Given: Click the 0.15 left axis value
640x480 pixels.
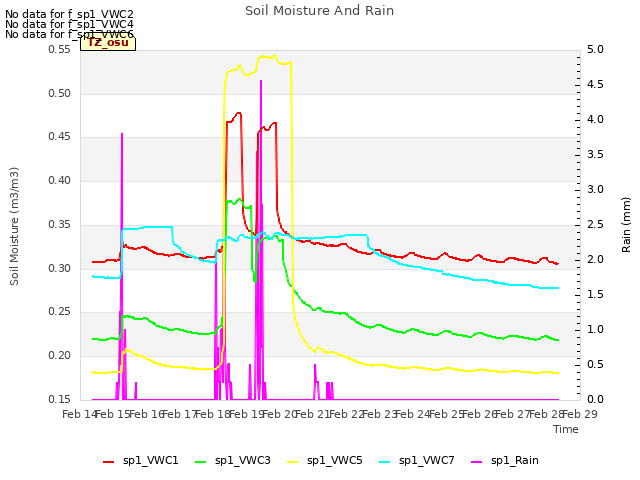Looking at the screenshot, I should (x=60, y=399).
